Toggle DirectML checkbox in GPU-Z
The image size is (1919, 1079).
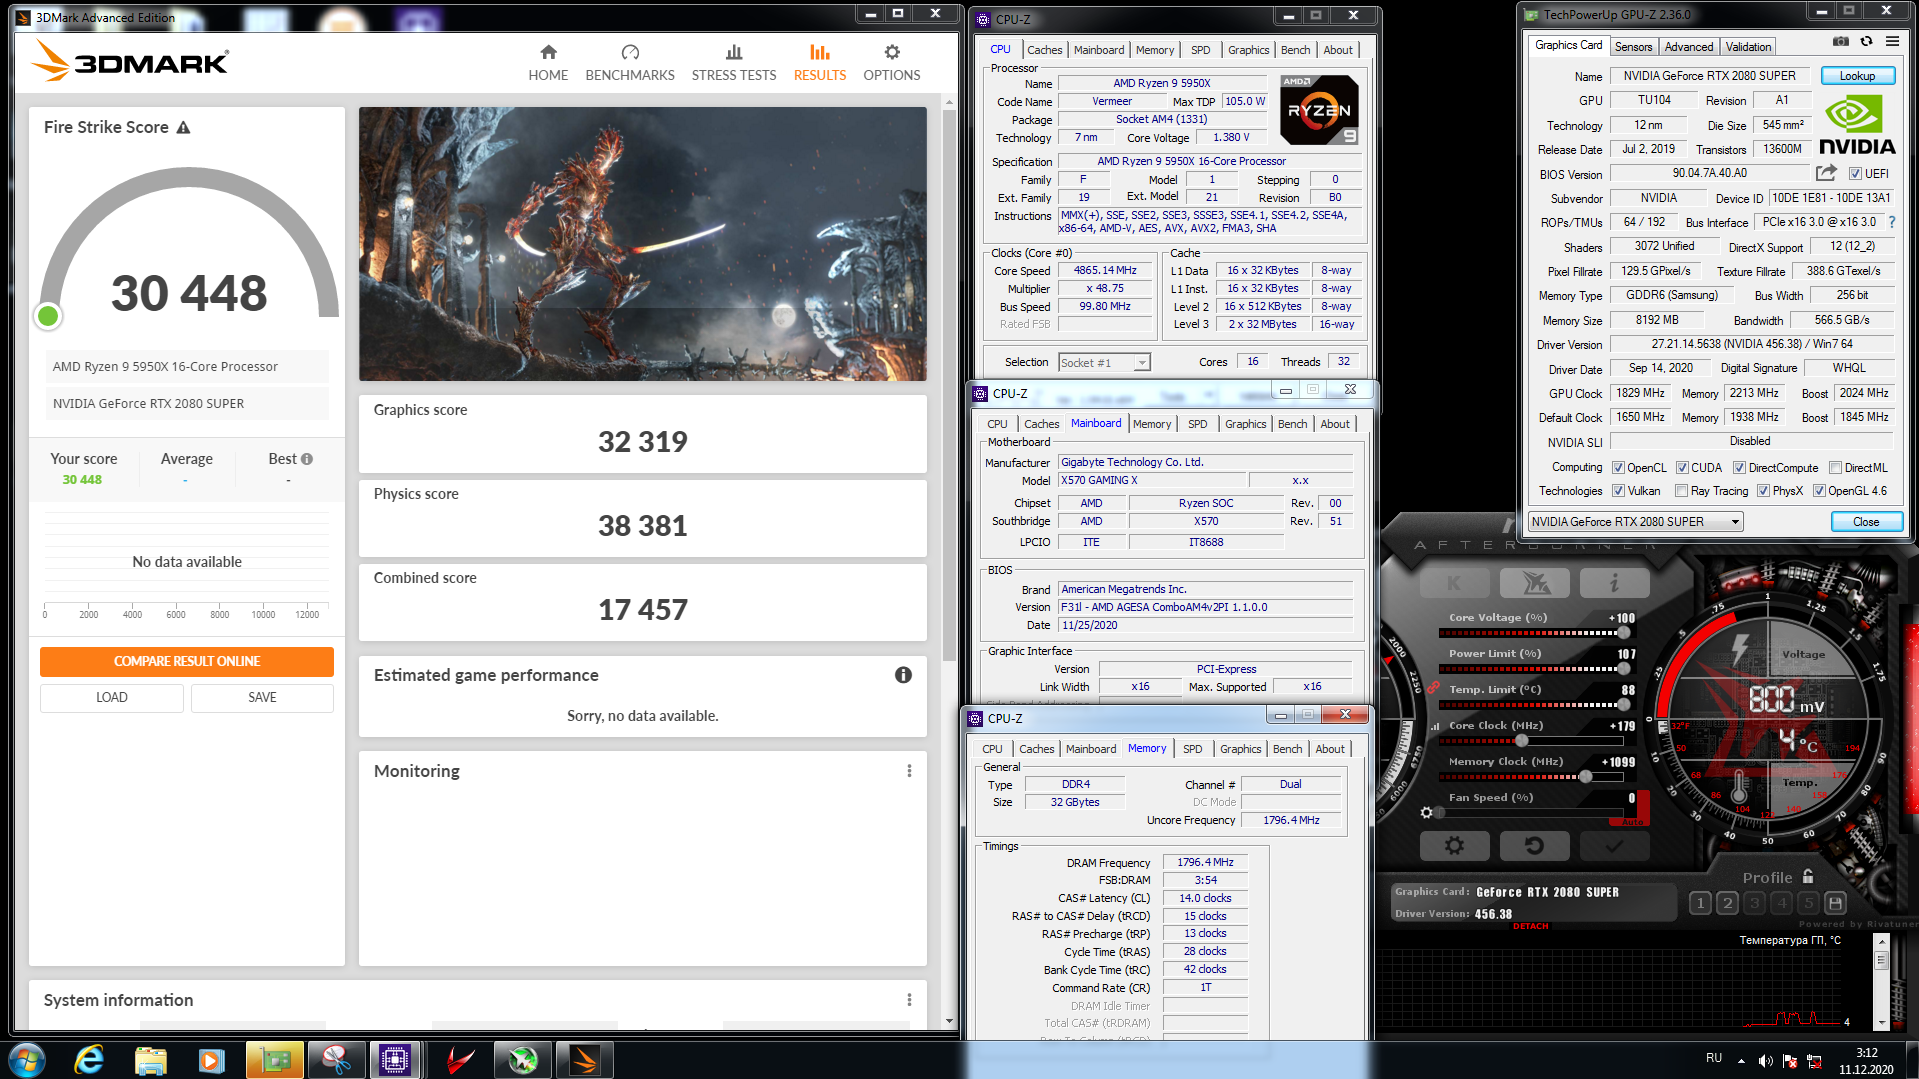coord(1835,468)
